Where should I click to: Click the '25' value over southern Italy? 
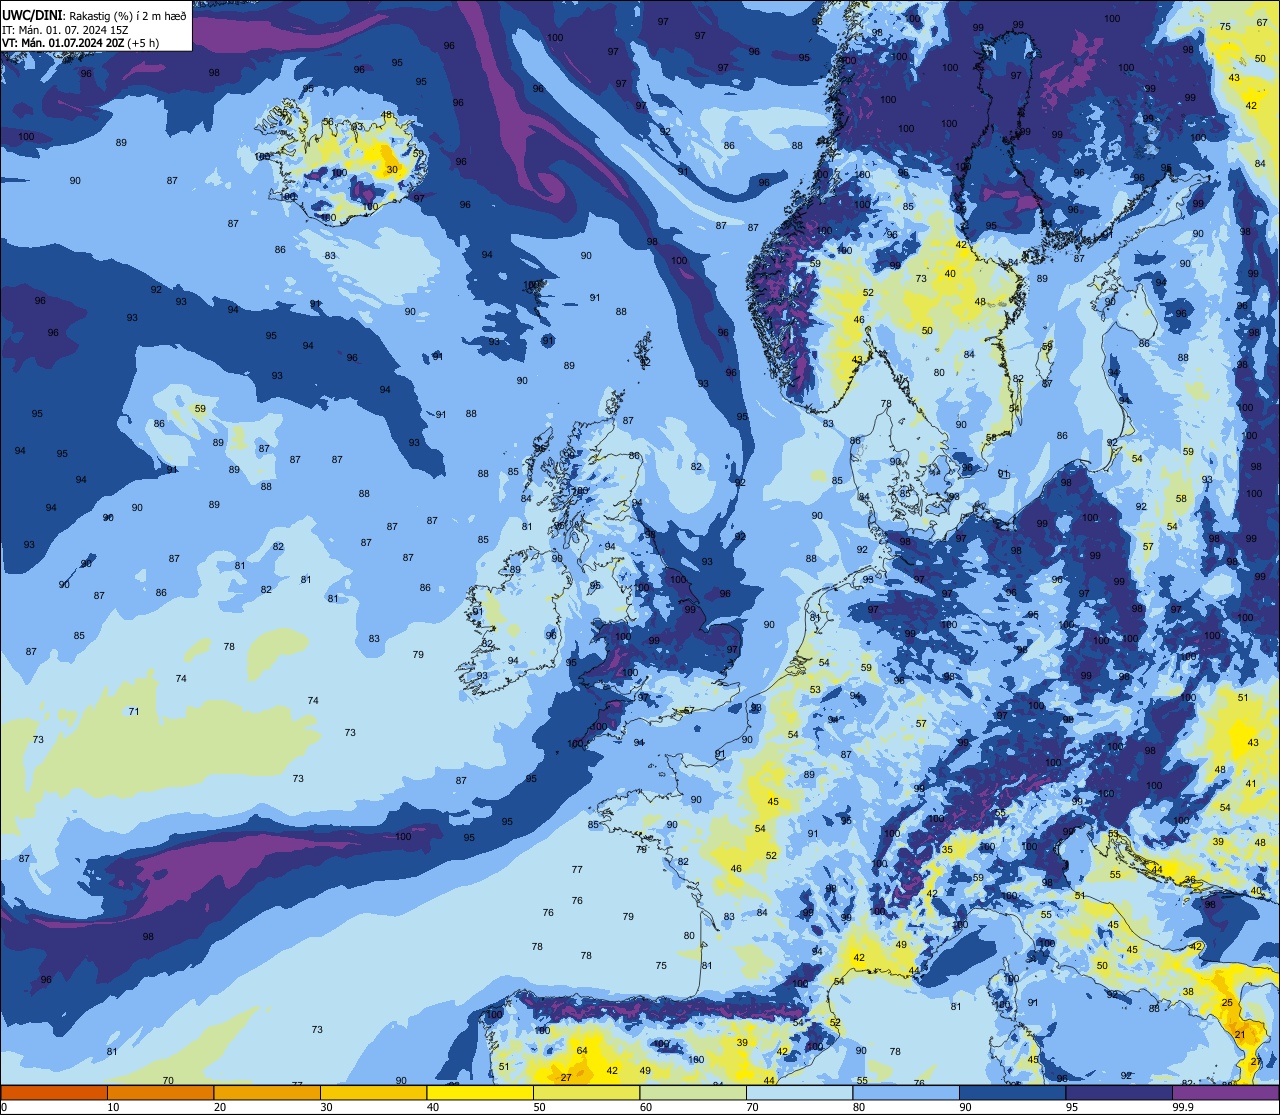coord(1228,1003)
